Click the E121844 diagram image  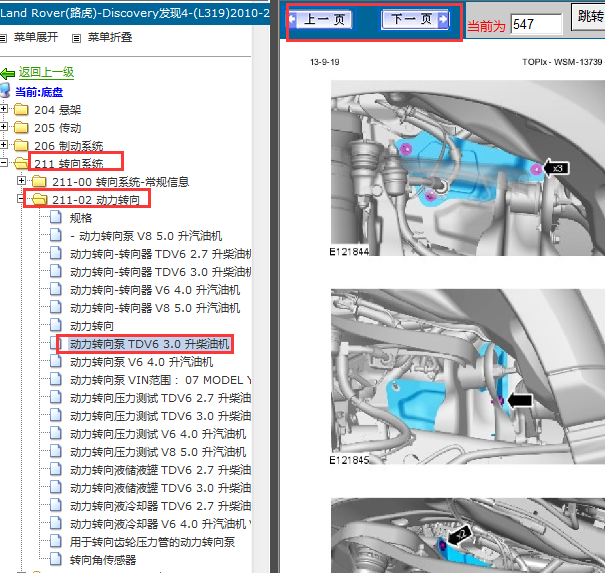pyautogui.click(x=468, y=168)
